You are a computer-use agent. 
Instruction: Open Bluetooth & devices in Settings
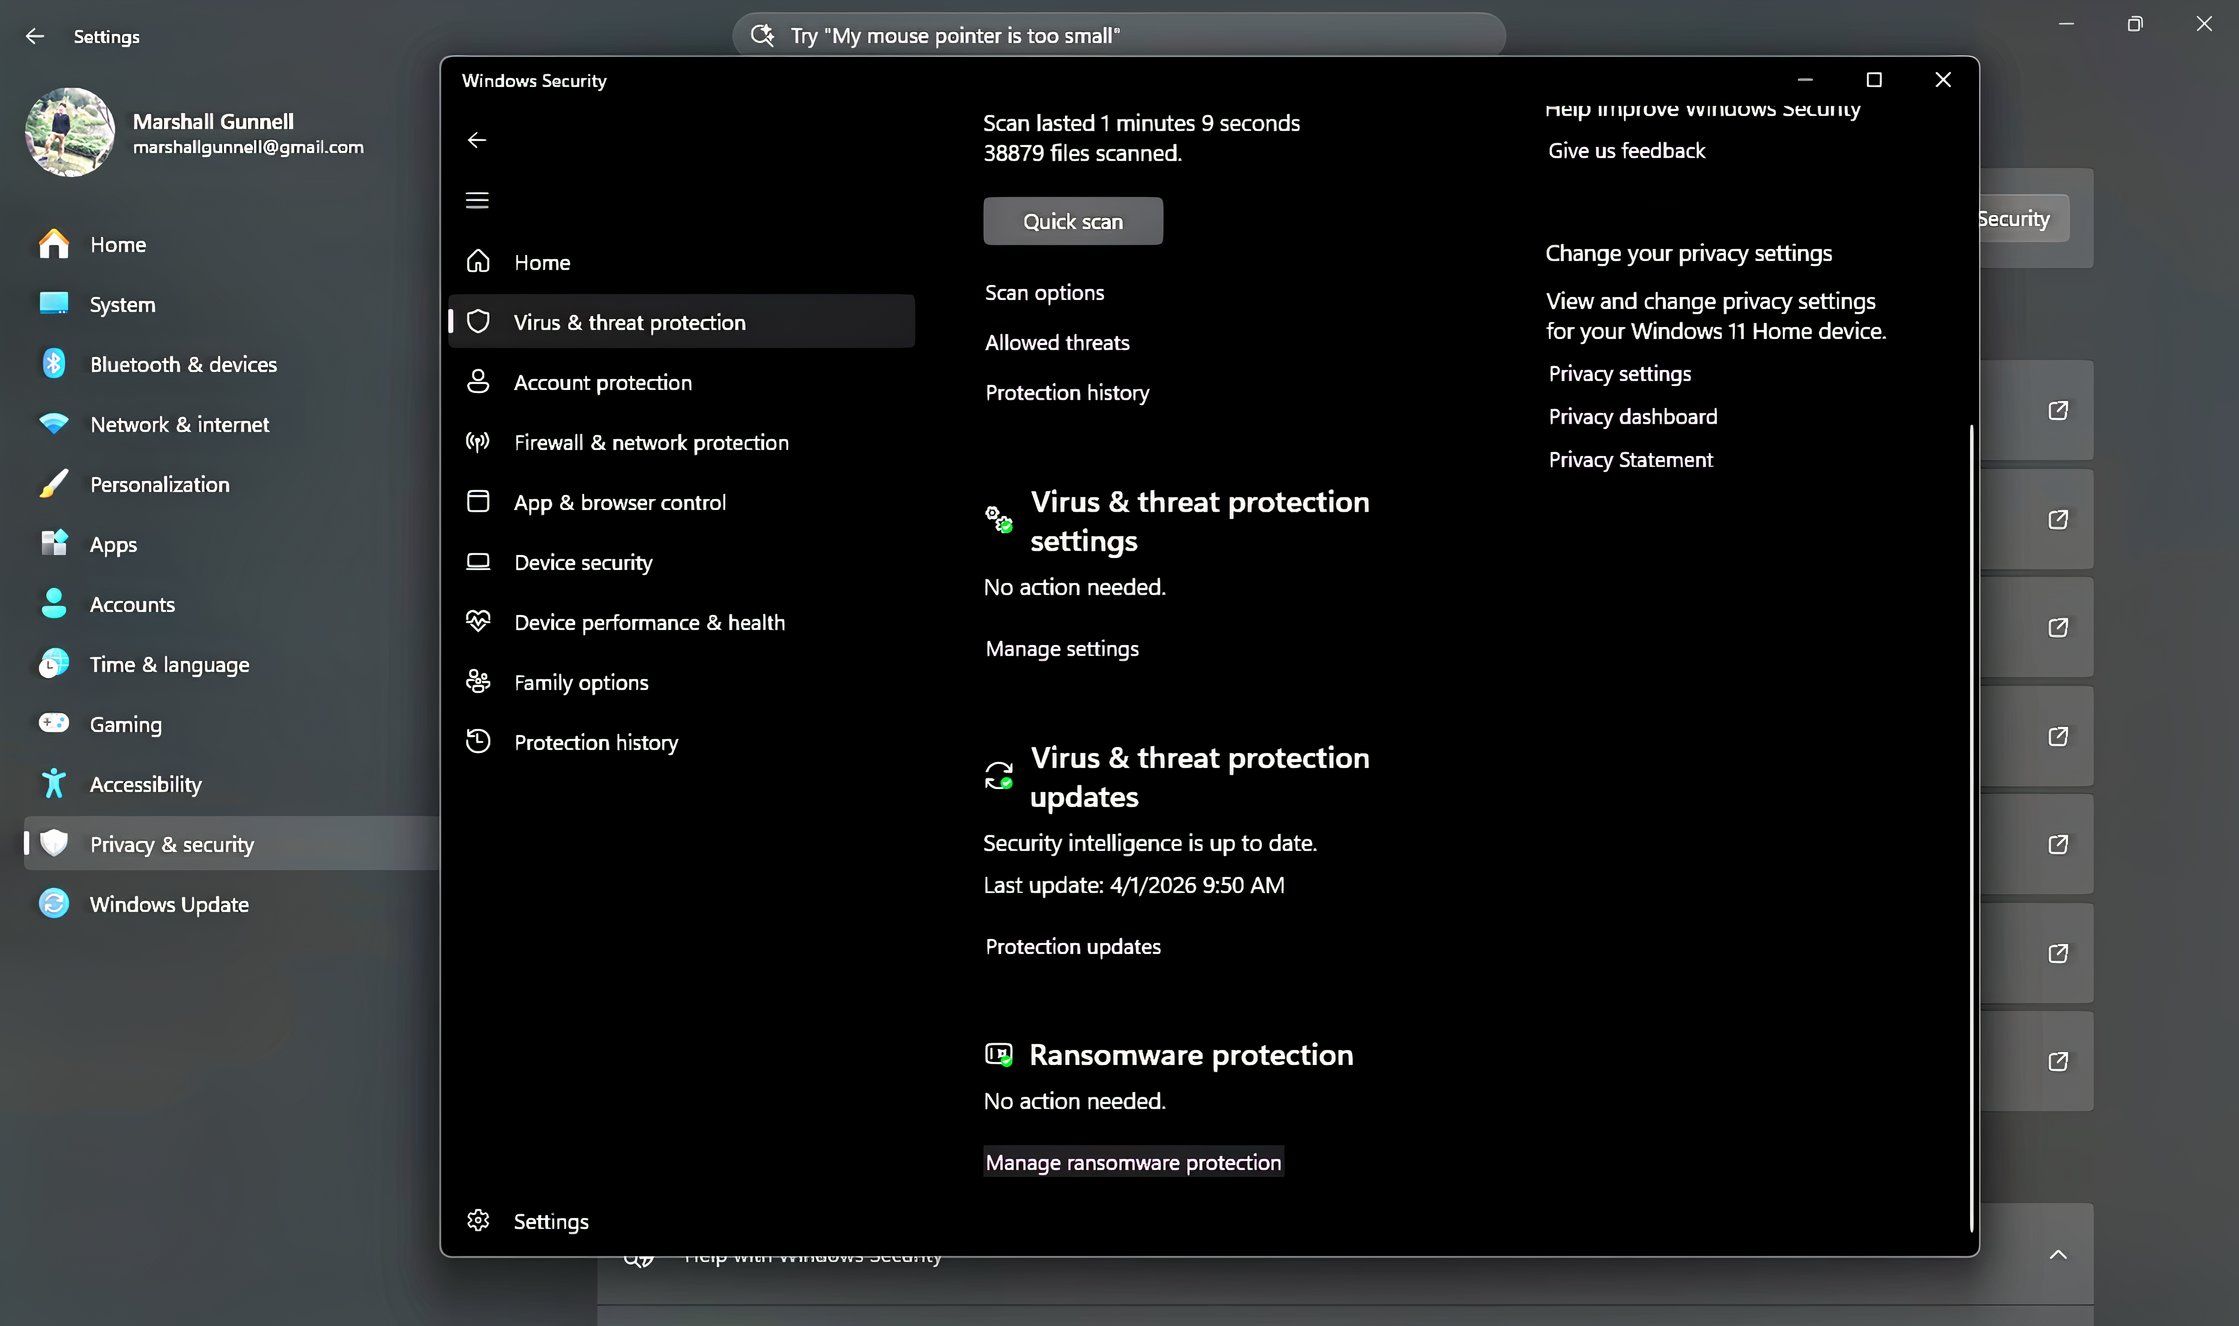click(183, 364)
